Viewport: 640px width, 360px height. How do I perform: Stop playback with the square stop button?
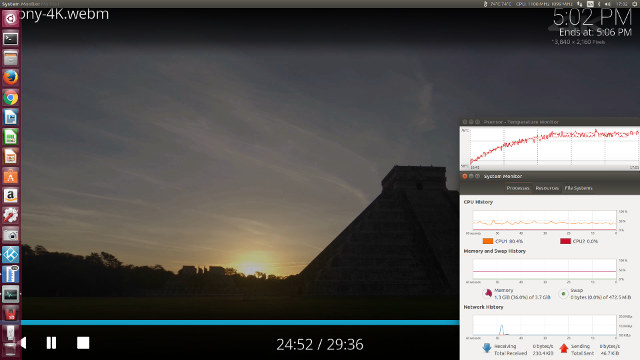click(x=83, y=343)
